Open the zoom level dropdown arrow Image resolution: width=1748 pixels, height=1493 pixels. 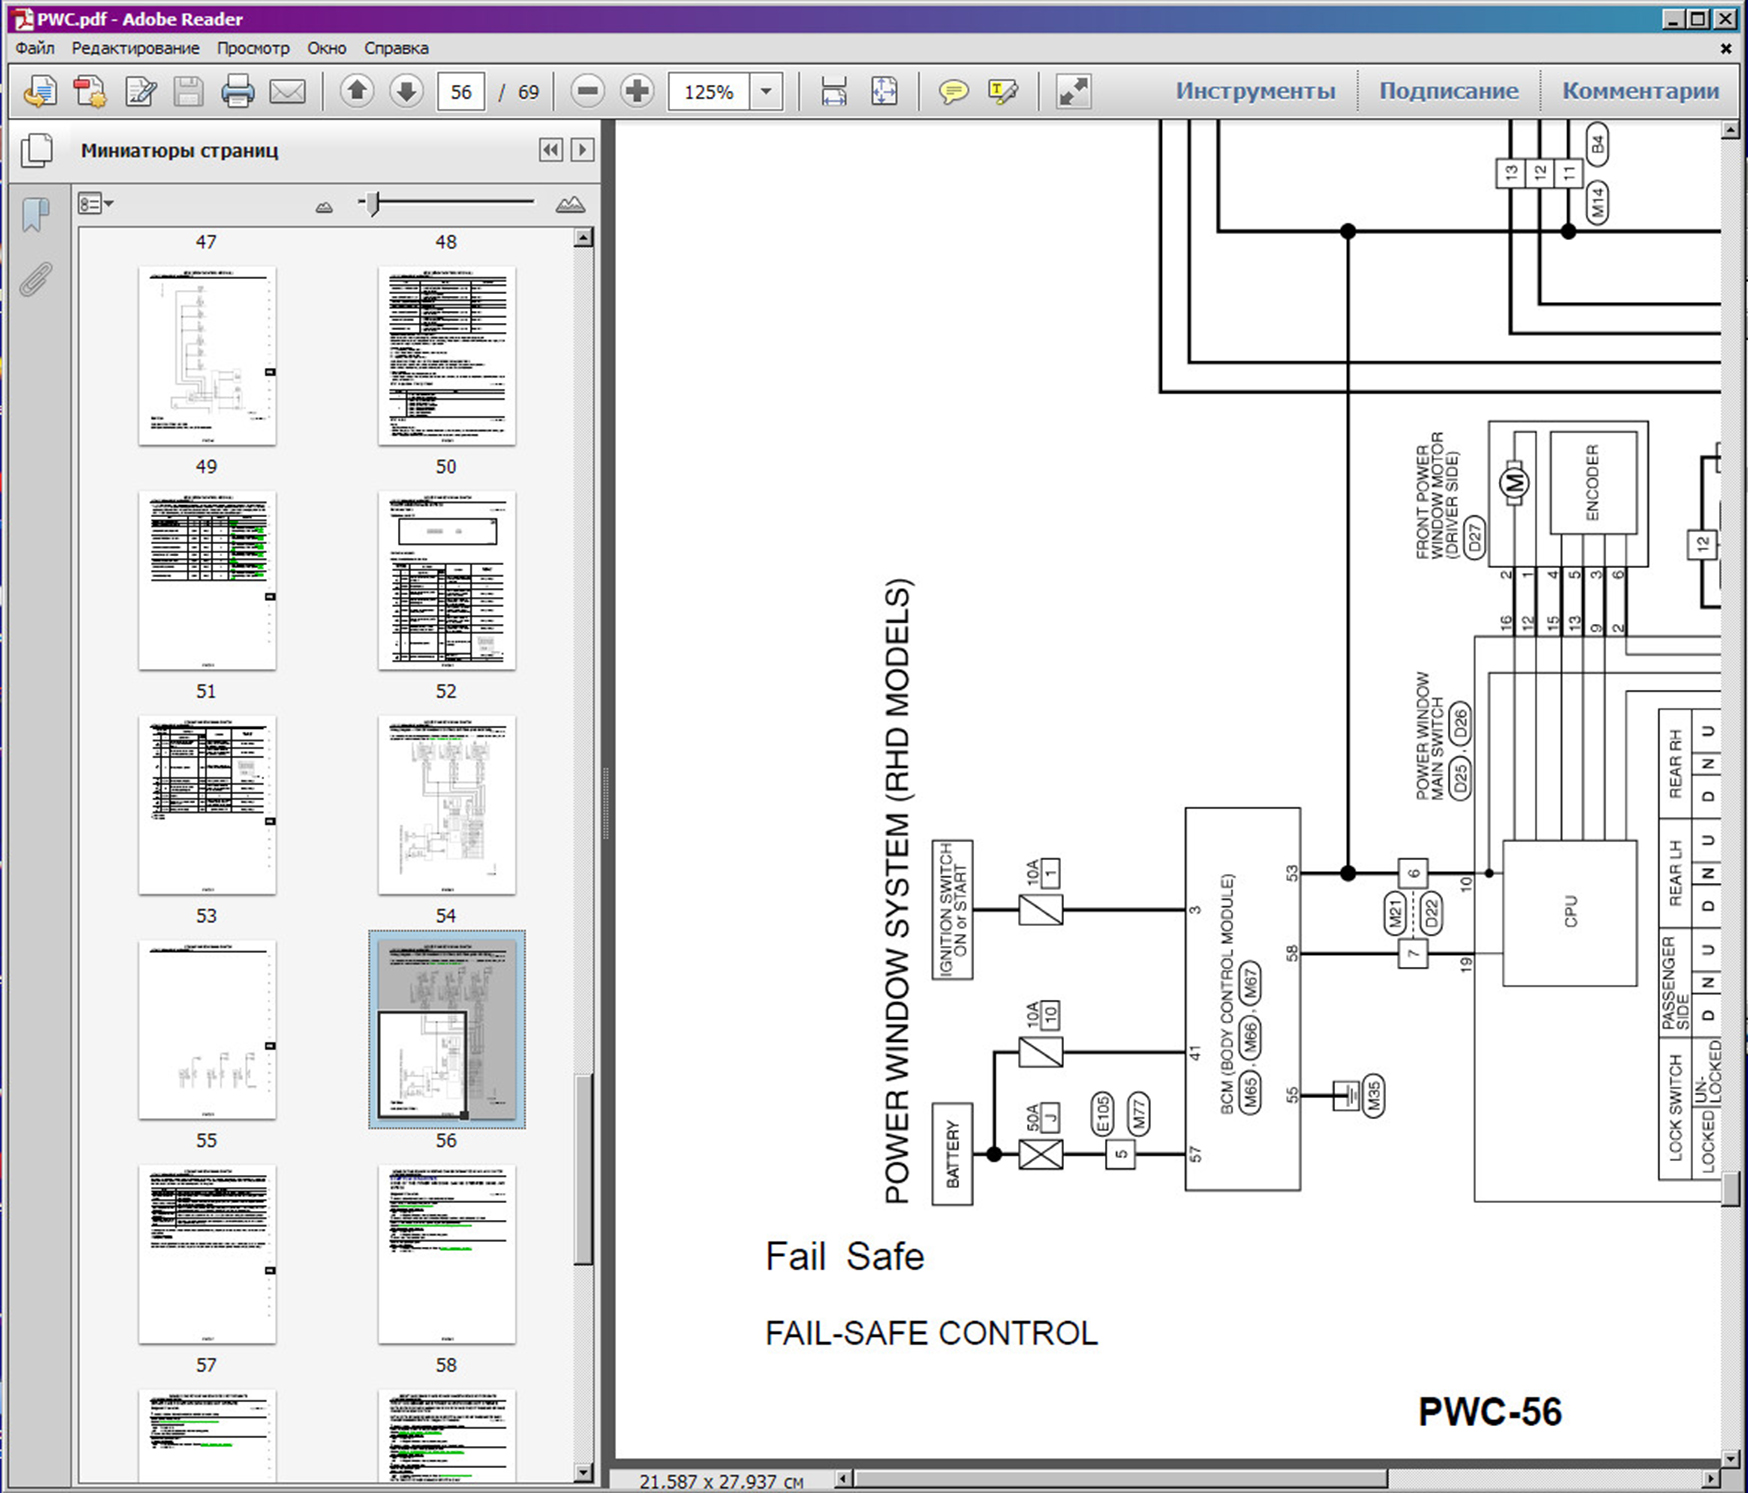pos(766,92)
